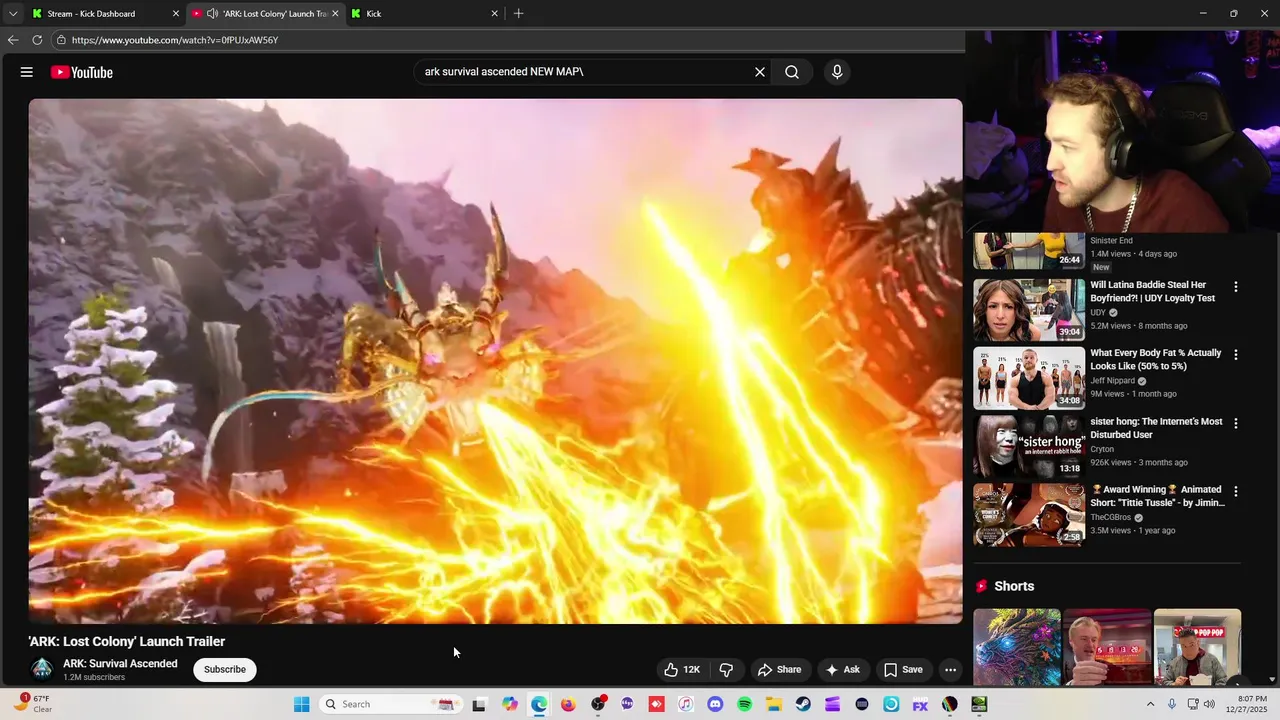
Task: Open the TheCGBros channel name
Action: point(1110,518)
